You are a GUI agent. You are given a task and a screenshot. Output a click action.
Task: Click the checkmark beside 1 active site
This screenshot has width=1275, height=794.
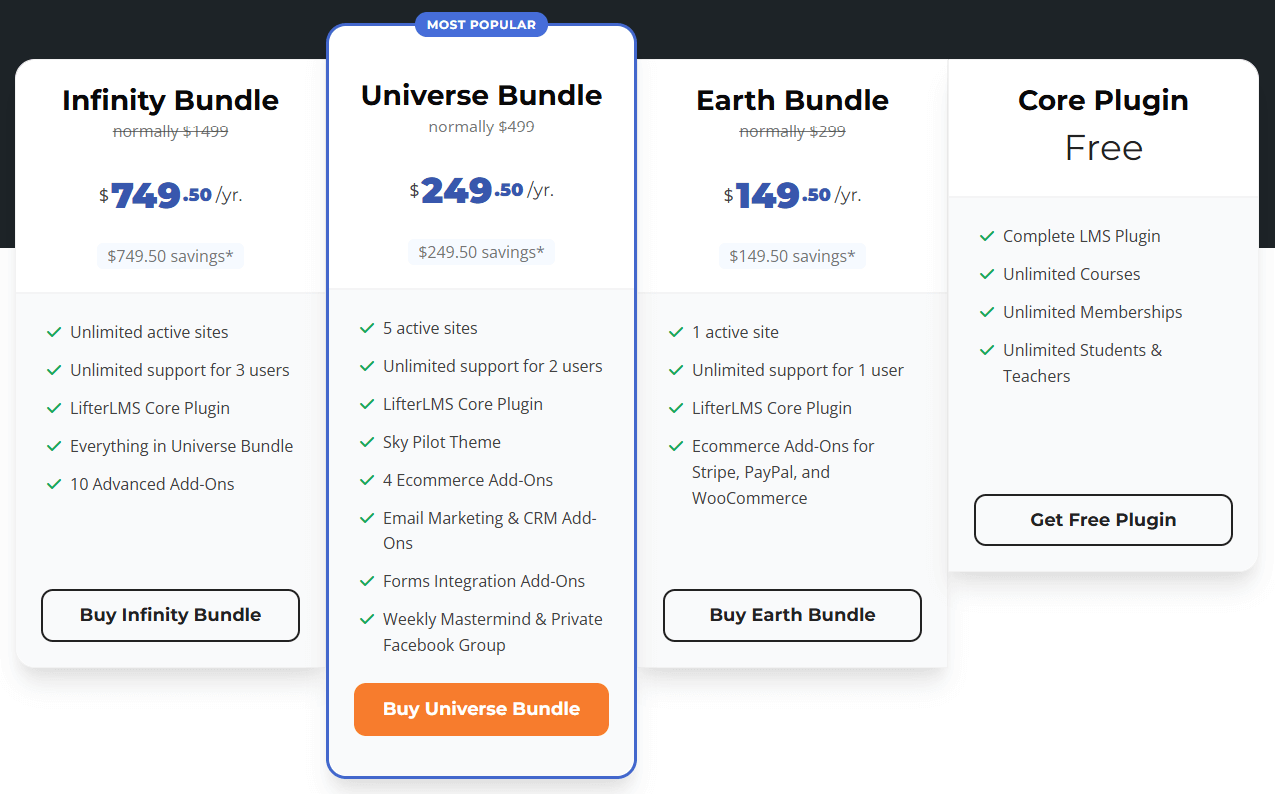tap(676, 332)
